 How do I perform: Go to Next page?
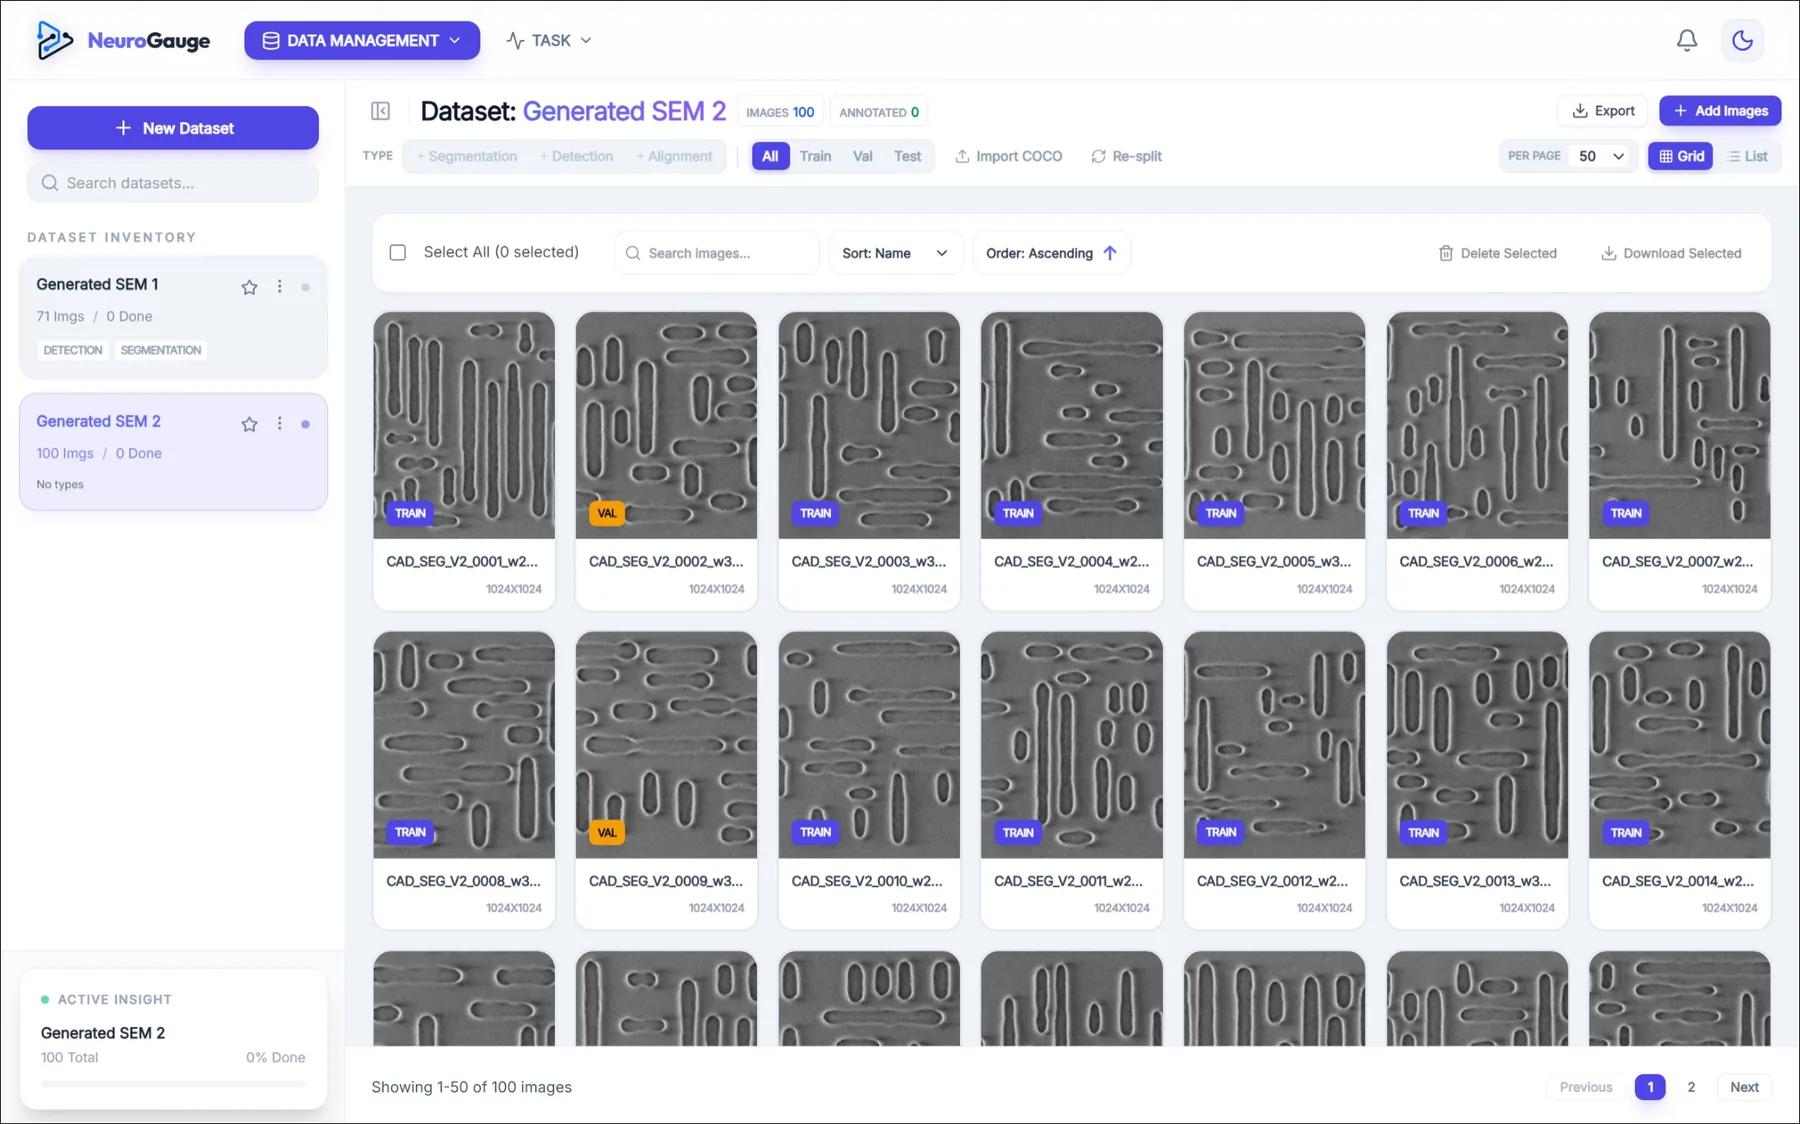[1744, 1087]
